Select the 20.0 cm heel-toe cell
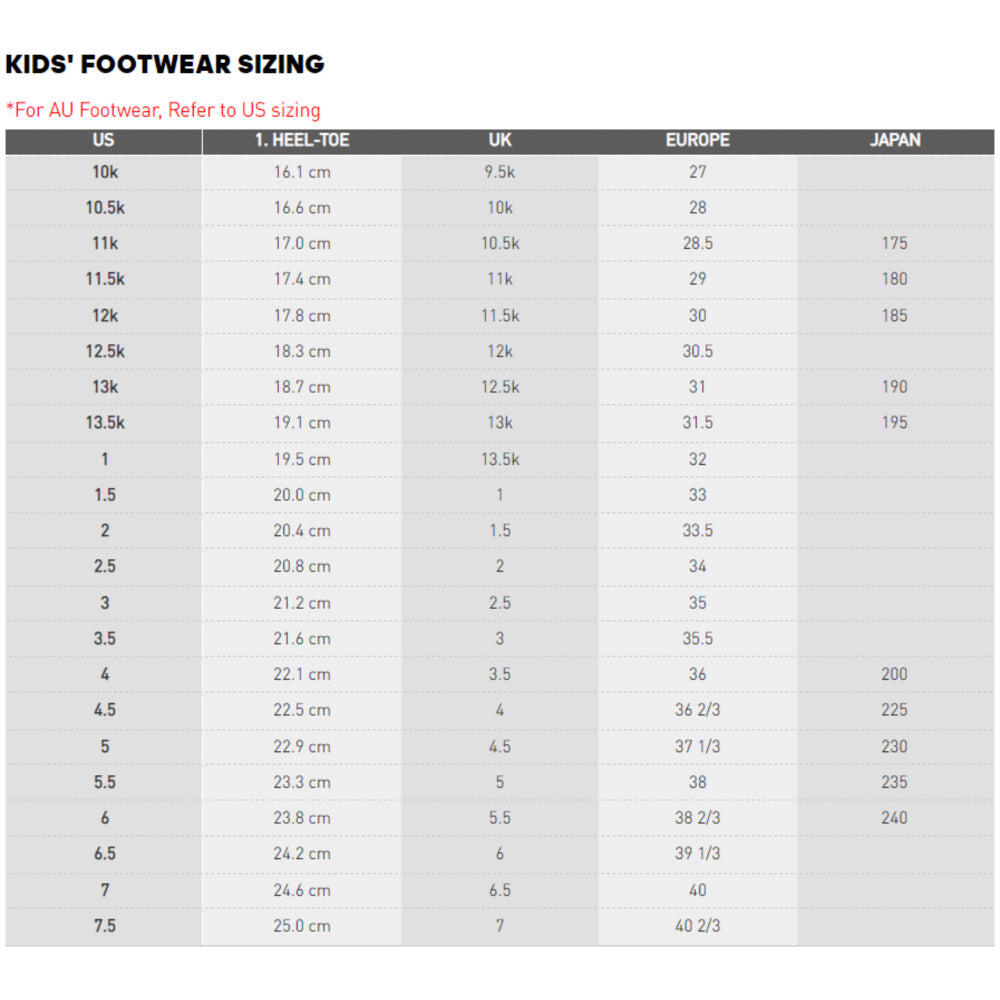 click(x=301, y=495)
